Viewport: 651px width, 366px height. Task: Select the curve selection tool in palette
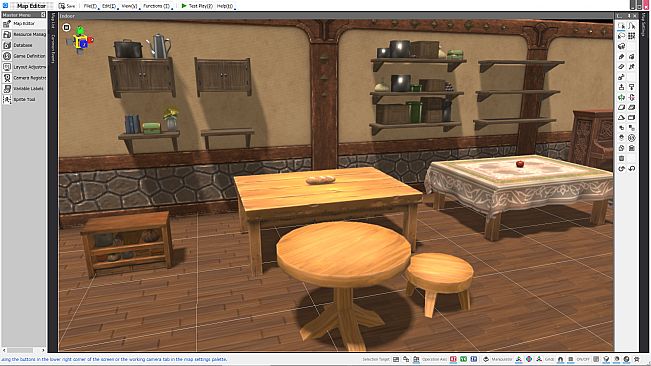pos(631,26)
